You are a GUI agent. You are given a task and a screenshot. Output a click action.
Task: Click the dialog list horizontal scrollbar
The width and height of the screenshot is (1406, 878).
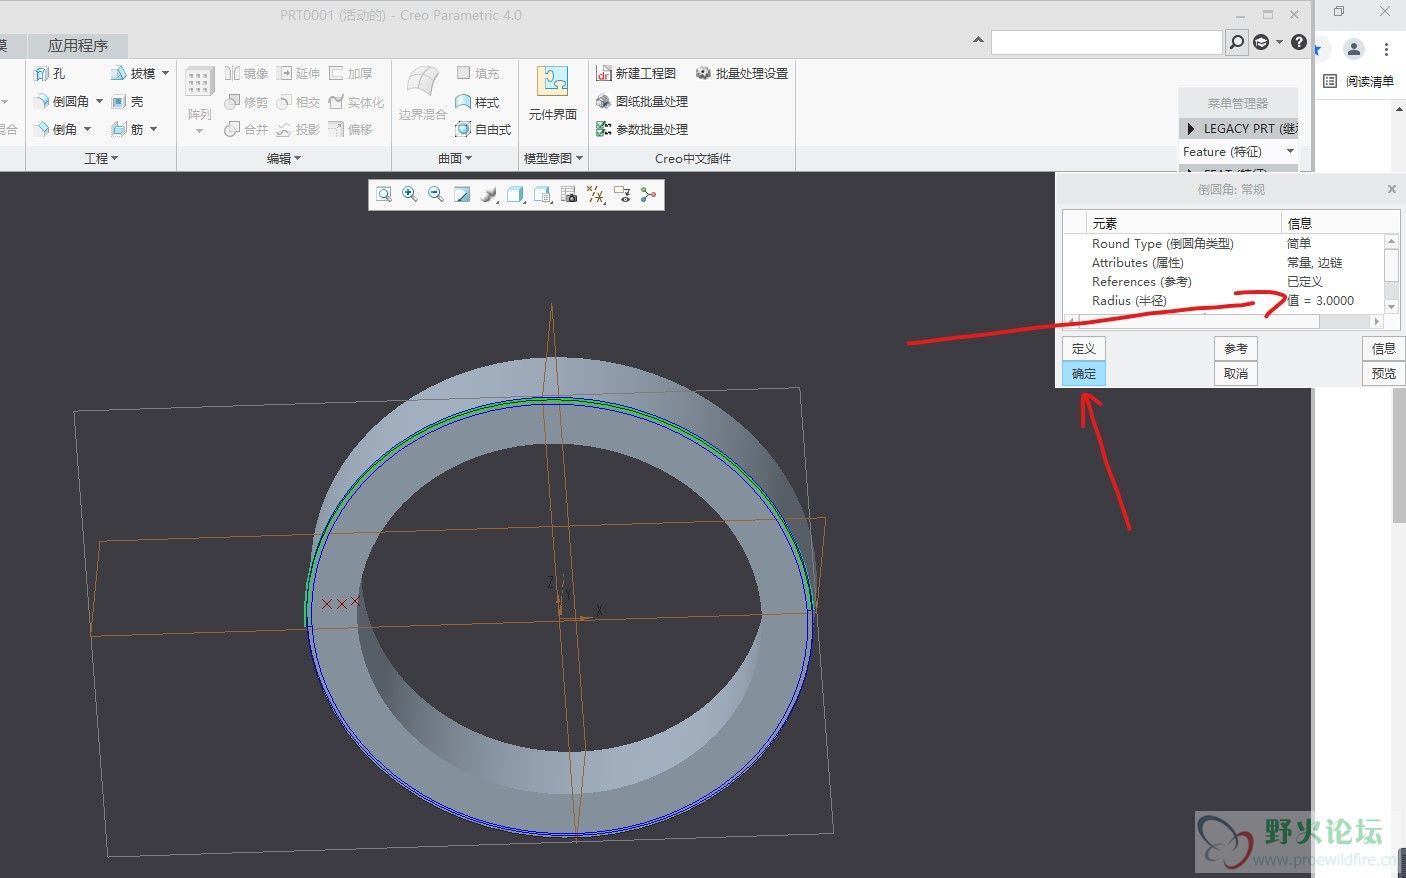(1223, 321)
